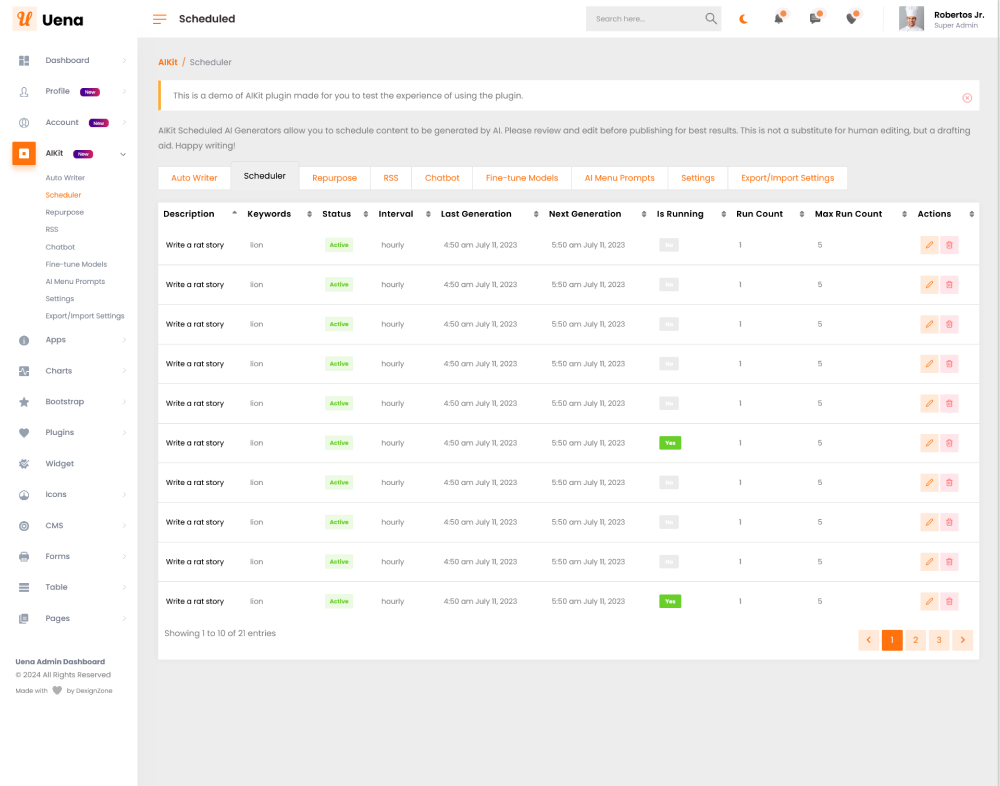Toggle dark mode with the moon icon
Image resolution: width=1000 pixels, height=786 pixels.
point(743,19)
